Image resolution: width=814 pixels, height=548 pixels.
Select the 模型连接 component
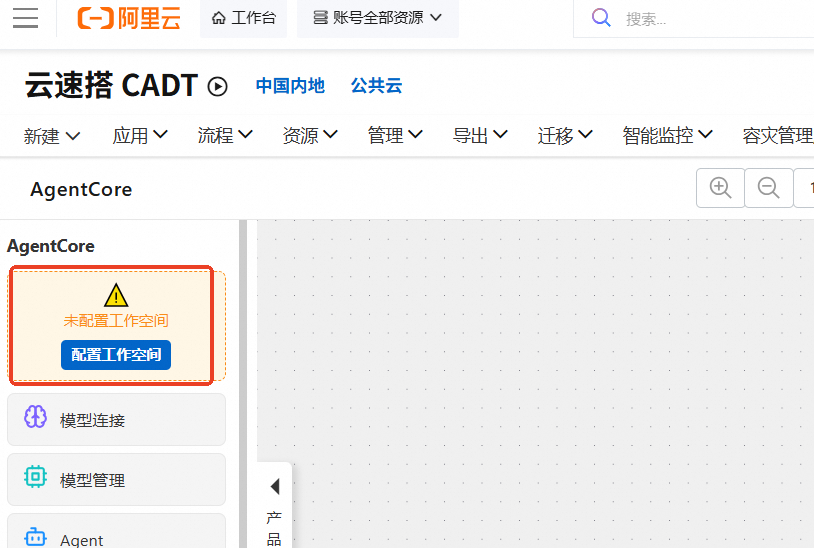pos(116,419)
